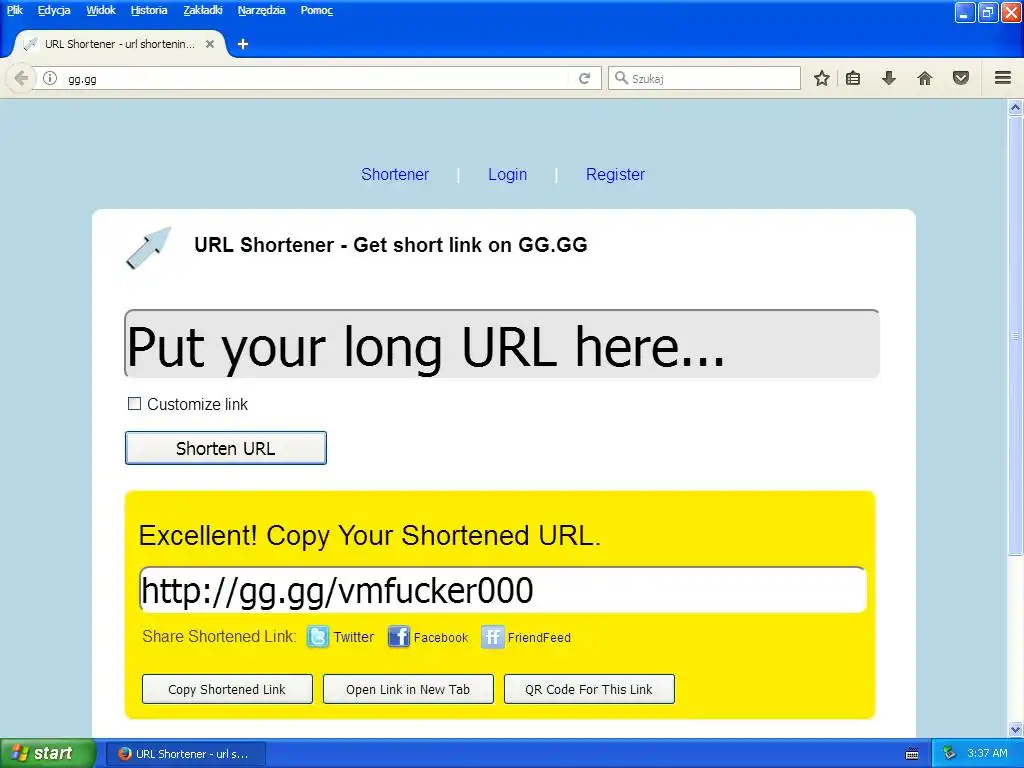Click the 3:37 AM taskbar clock
This screenshot has width=1024, height=768.
987,753
